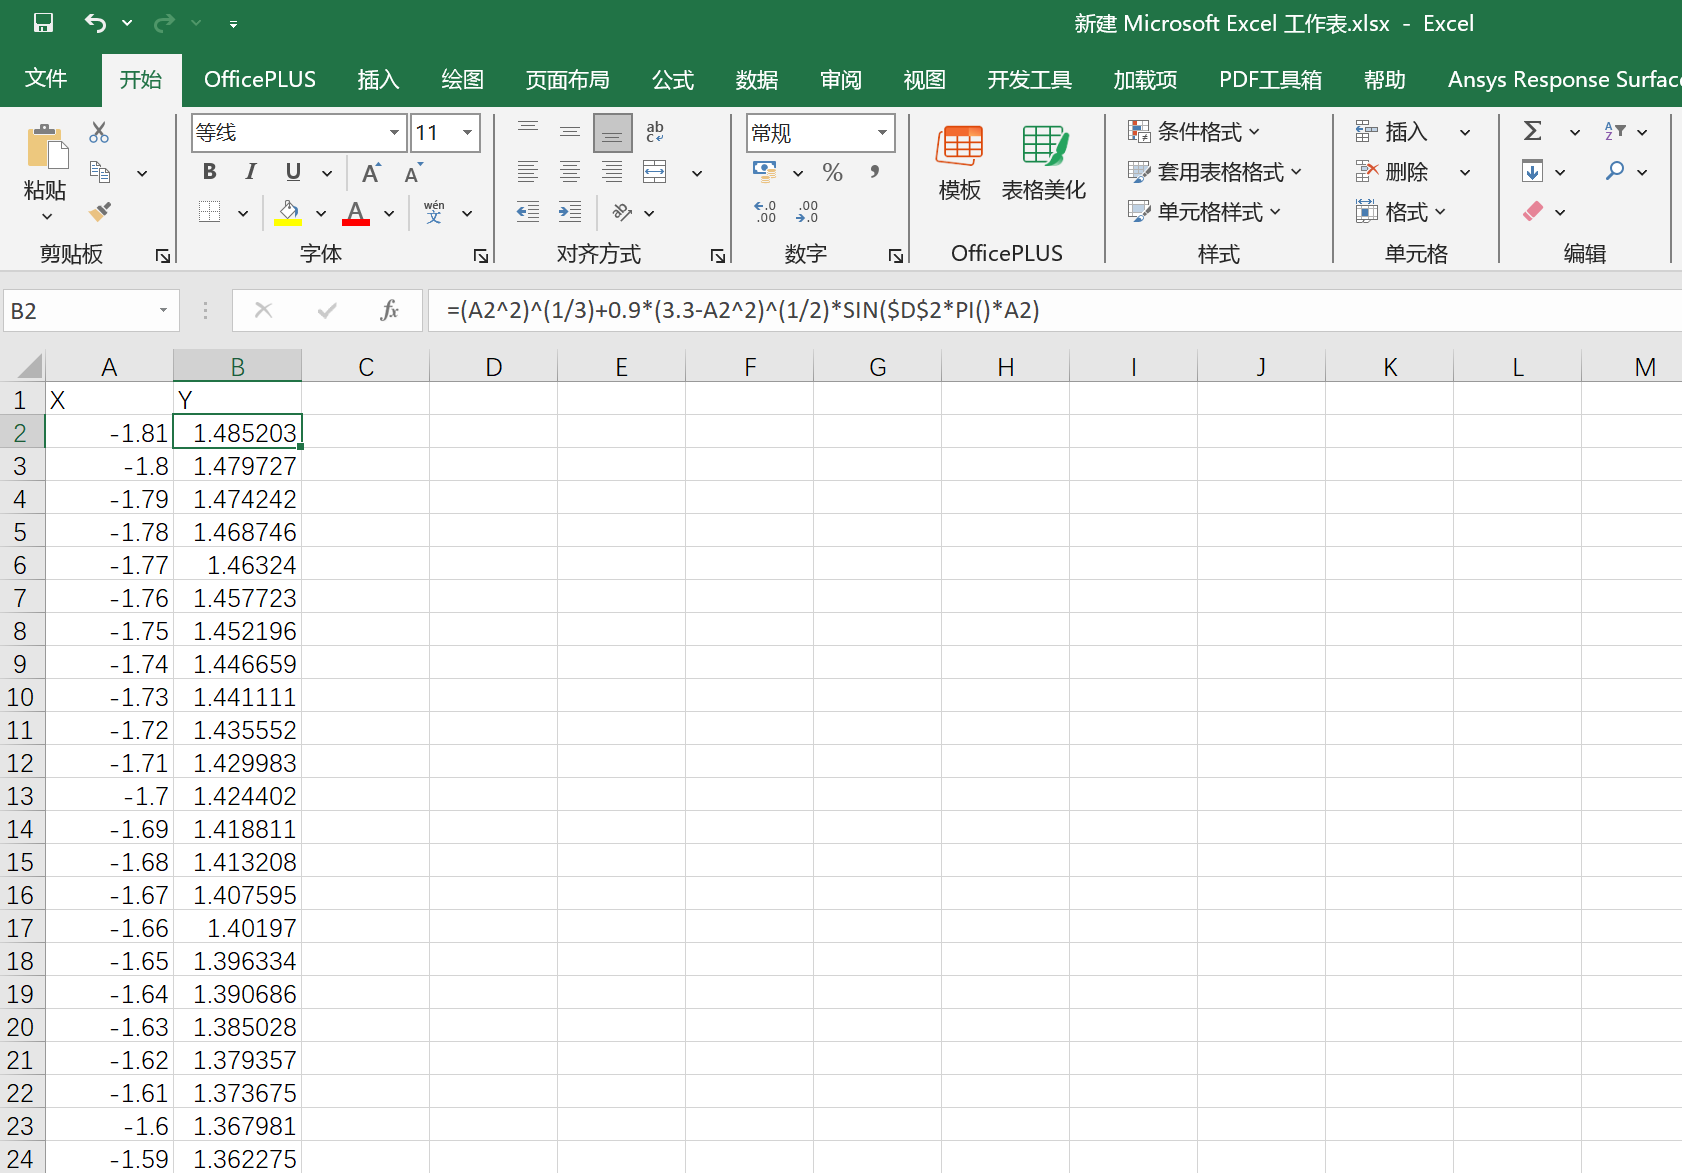Toggle Italic formatting
The height and width of the screenshot is (1173, 1682).
point(251,172)
